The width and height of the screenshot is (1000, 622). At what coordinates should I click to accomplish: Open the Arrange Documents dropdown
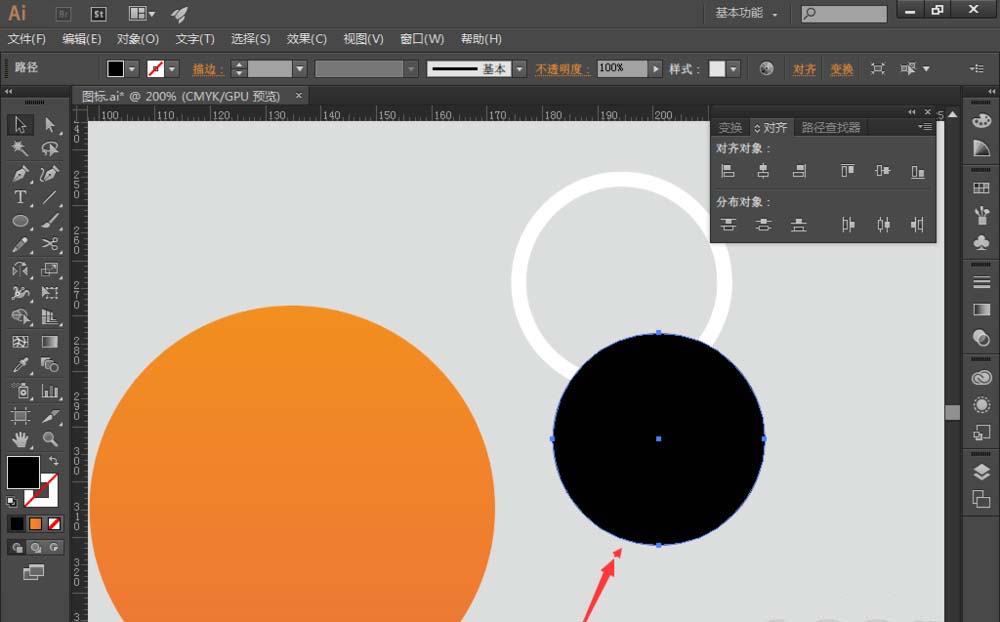(142, 13)
